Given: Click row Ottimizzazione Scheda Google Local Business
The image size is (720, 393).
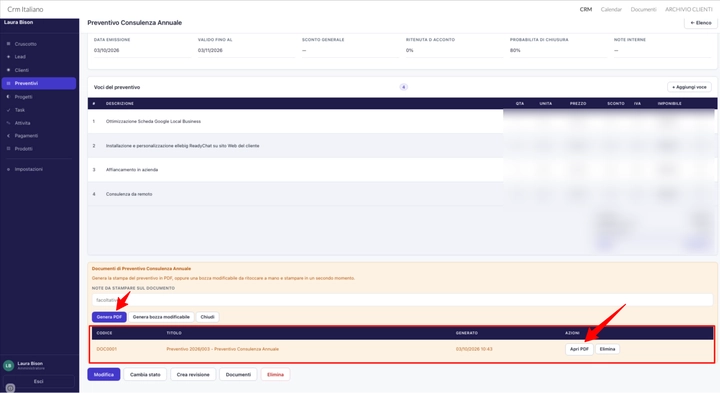Looking at the screenshot, I should pyautogui.click(x=402, y=122).
